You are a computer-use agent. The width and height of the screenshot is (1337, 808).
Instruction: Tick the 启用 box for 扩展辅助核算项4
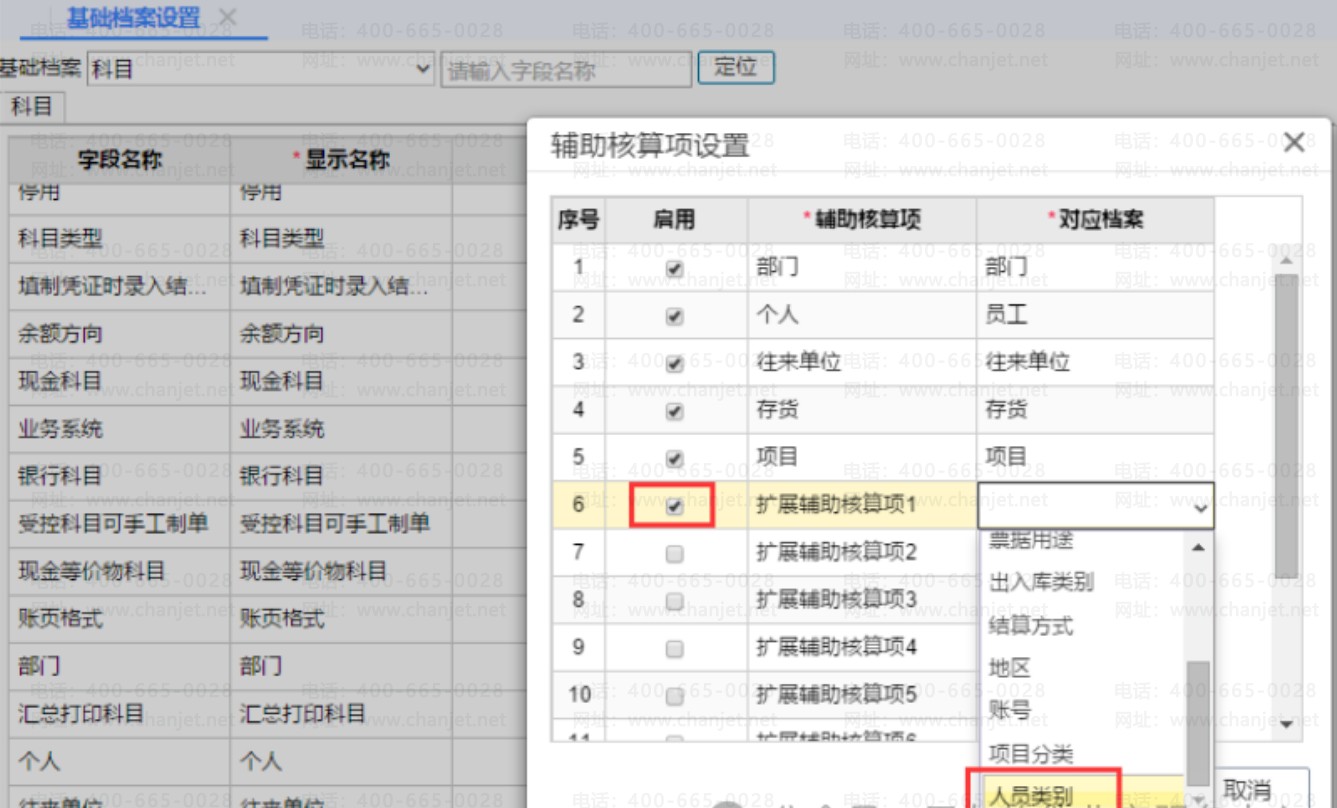675,649
